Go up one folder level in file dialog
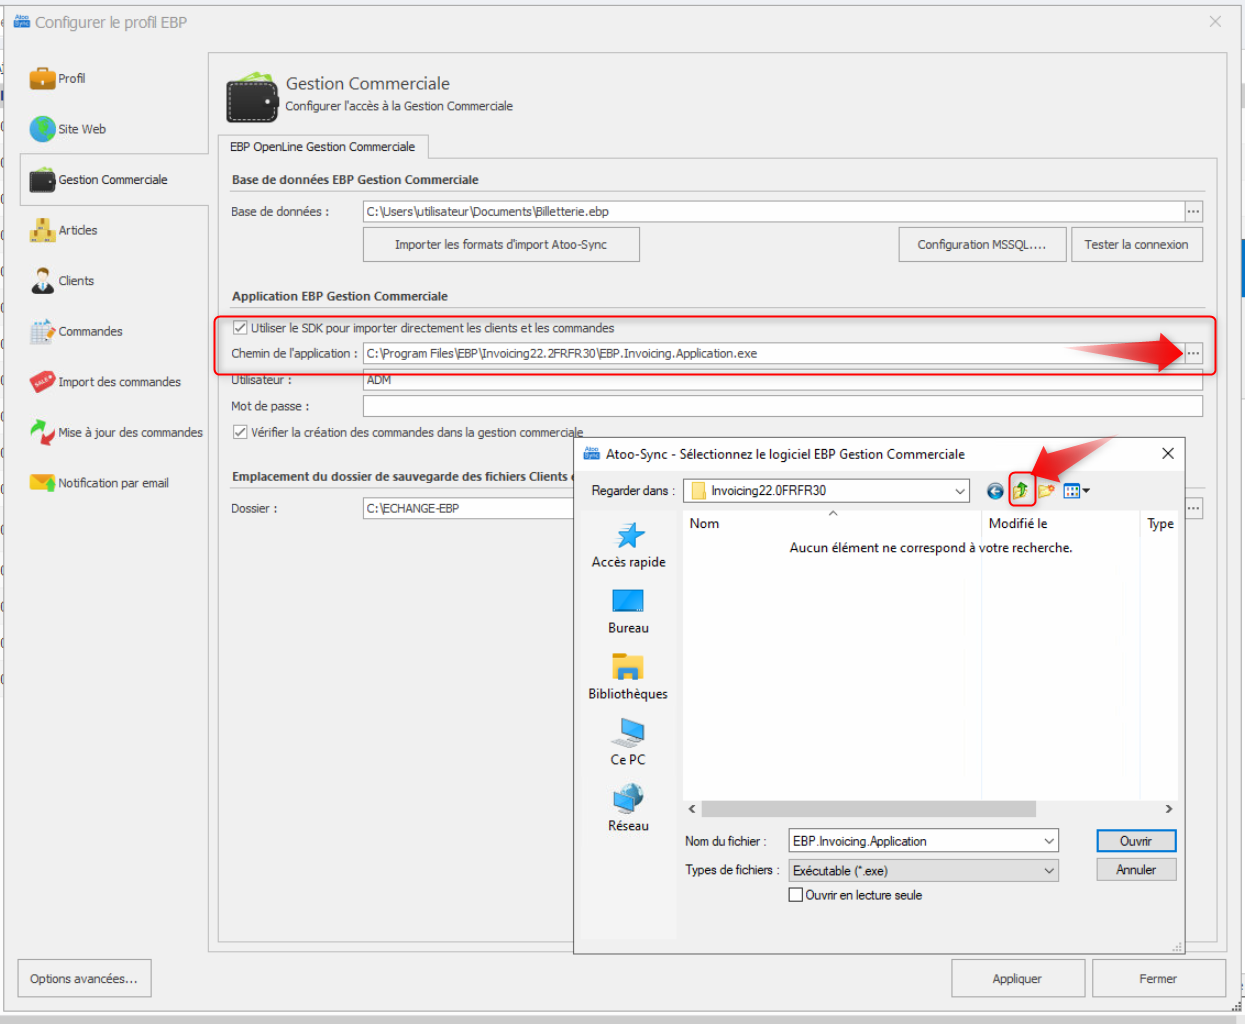 click(1021, 491)
